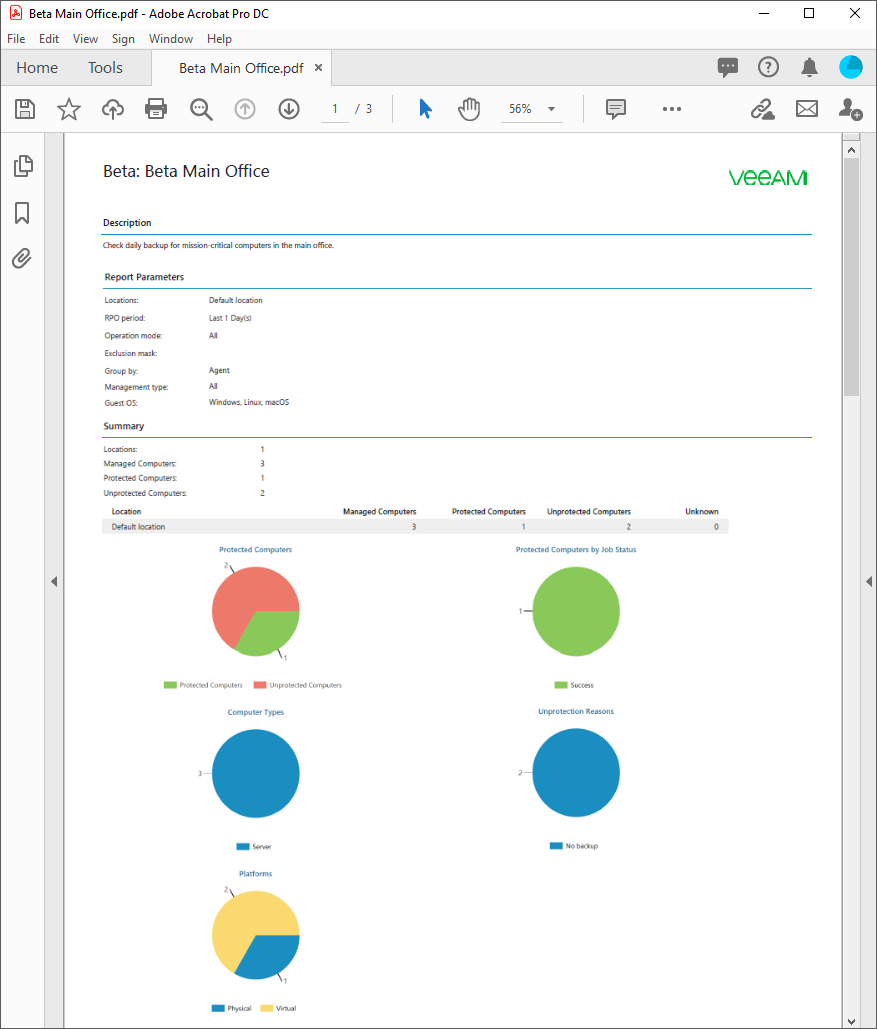Open the Attachments paperclip panel
The height and width of the screenshot is (1029, 877).
click(x=22, y=259)
